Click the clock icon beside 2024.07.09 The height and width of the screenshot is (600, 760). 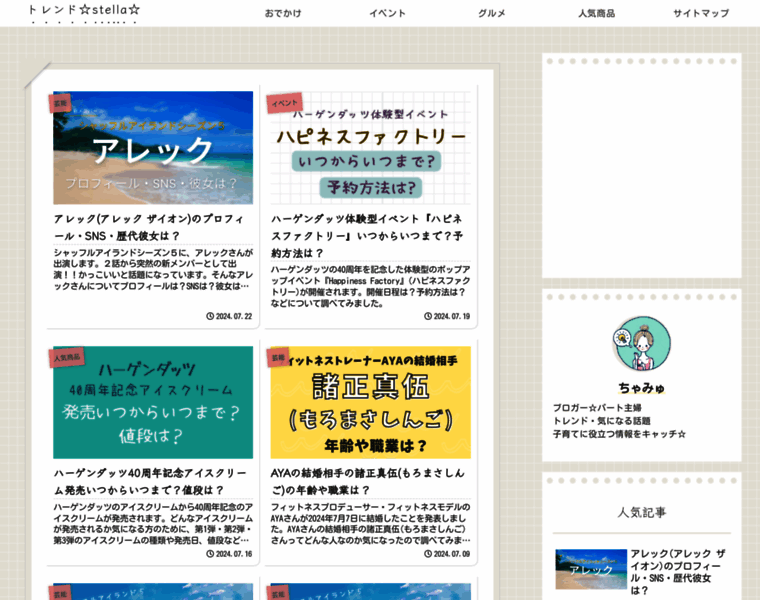pos(428,553)
